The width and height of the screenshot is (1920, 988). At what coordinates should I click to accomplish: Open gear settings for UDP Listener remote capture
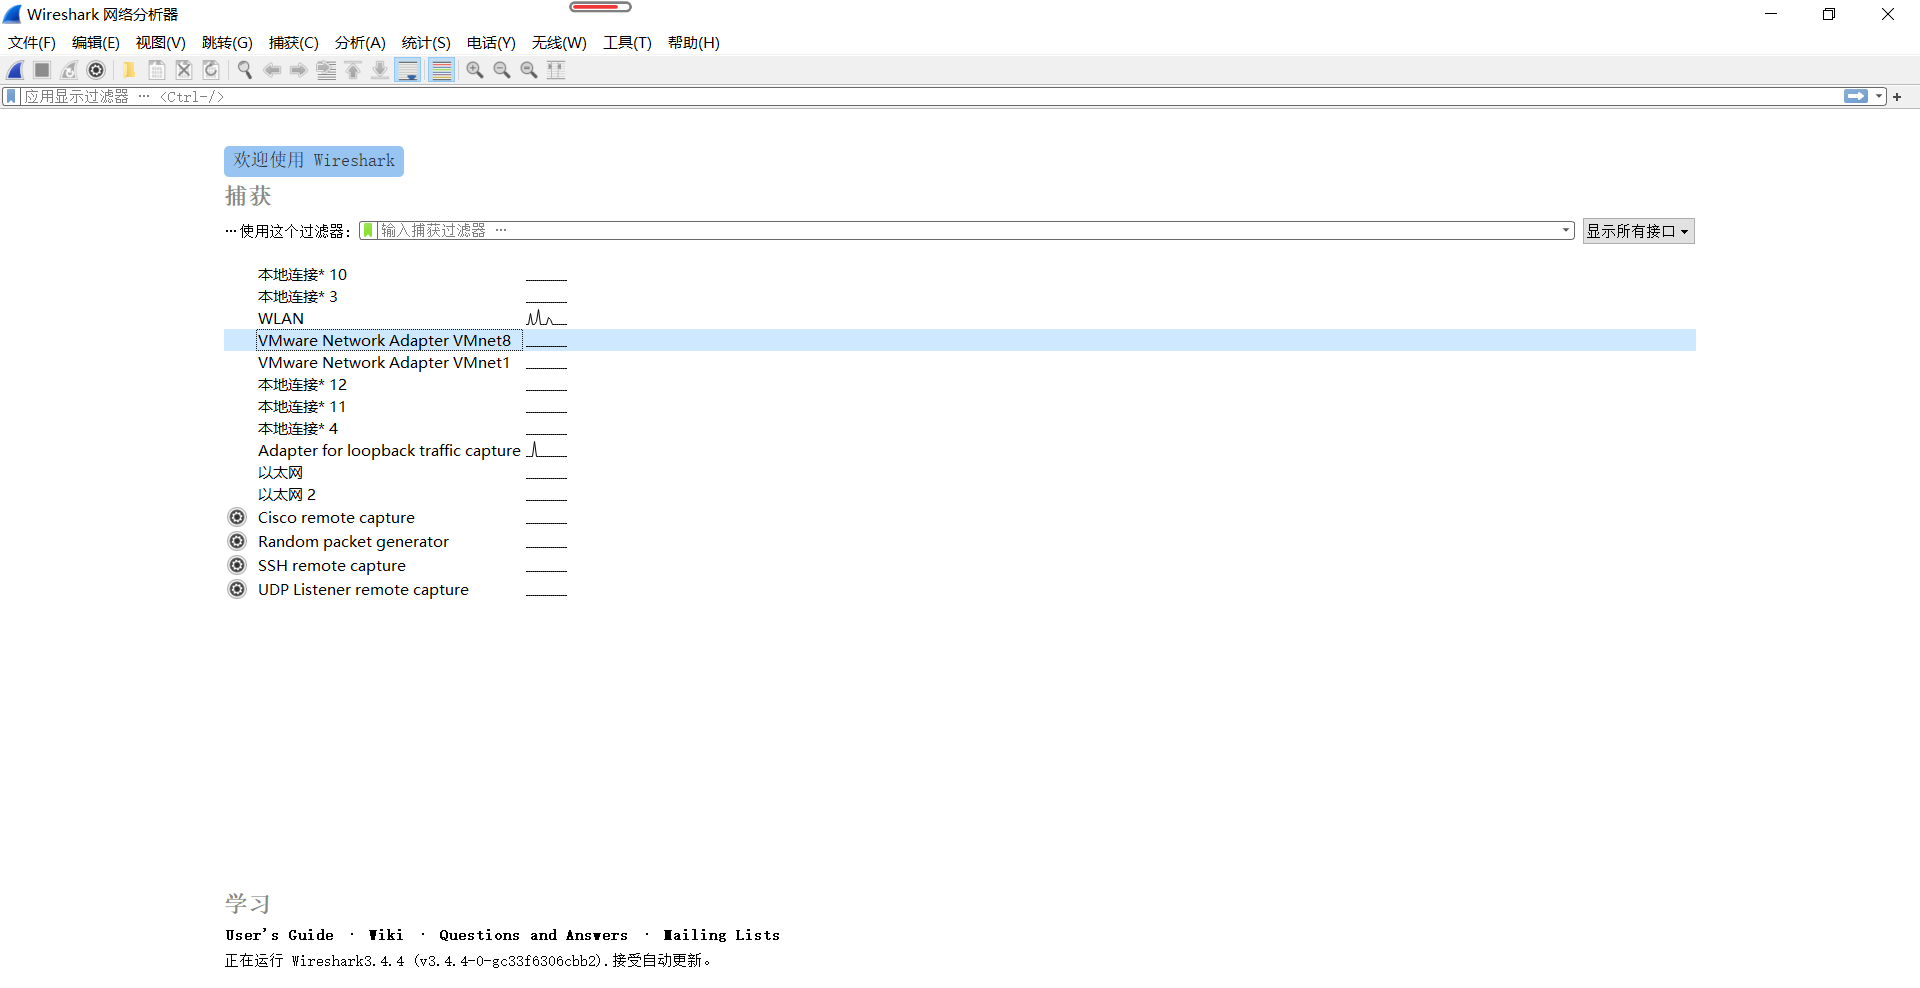tap(237, 589)
